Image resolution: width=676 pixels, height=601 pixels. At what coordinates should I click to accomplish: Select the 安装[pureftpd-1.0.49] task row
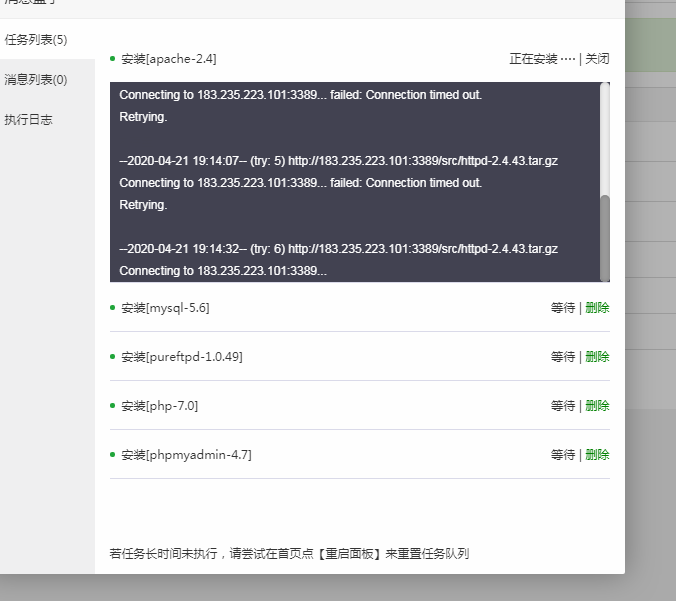[360, 357]
